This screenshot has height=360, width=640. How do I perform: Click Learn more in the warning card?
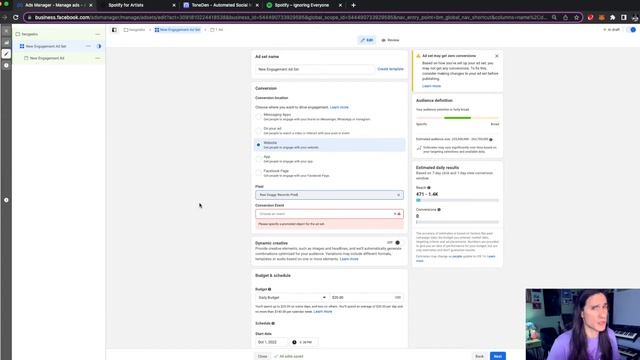tap(431, 86)
